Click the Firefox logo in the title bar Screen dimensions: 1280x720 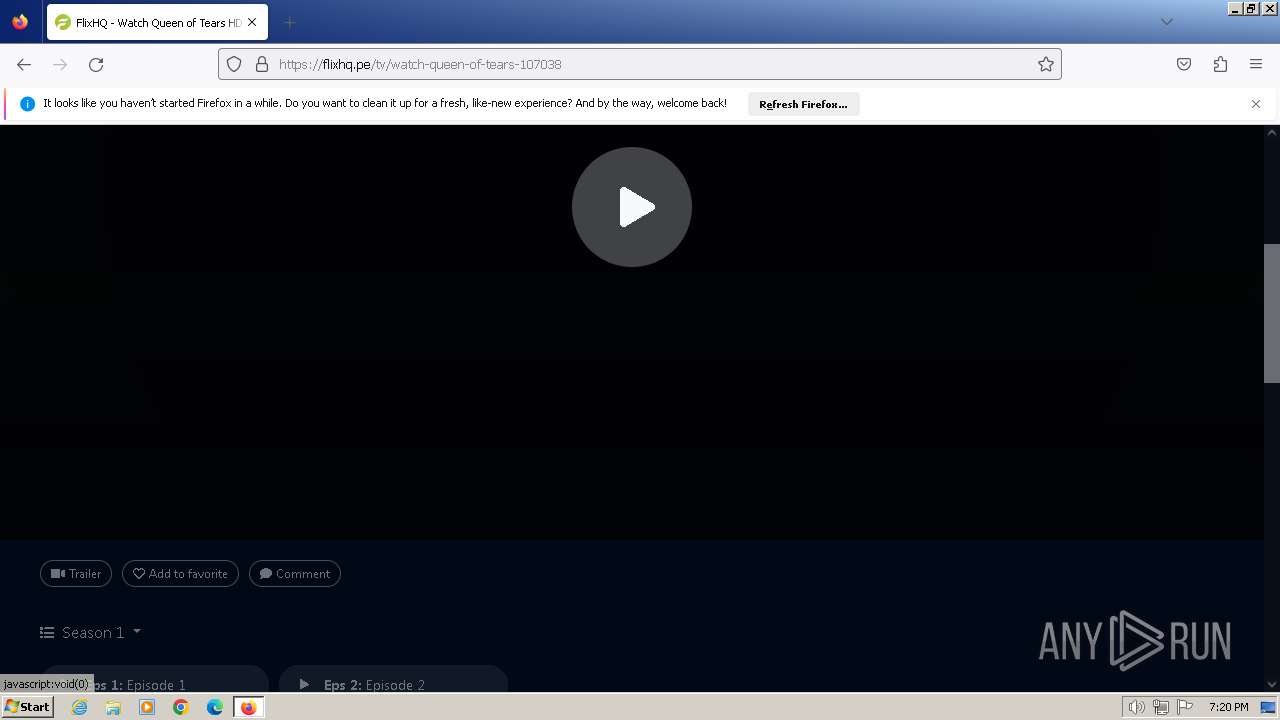pos(20,22)
